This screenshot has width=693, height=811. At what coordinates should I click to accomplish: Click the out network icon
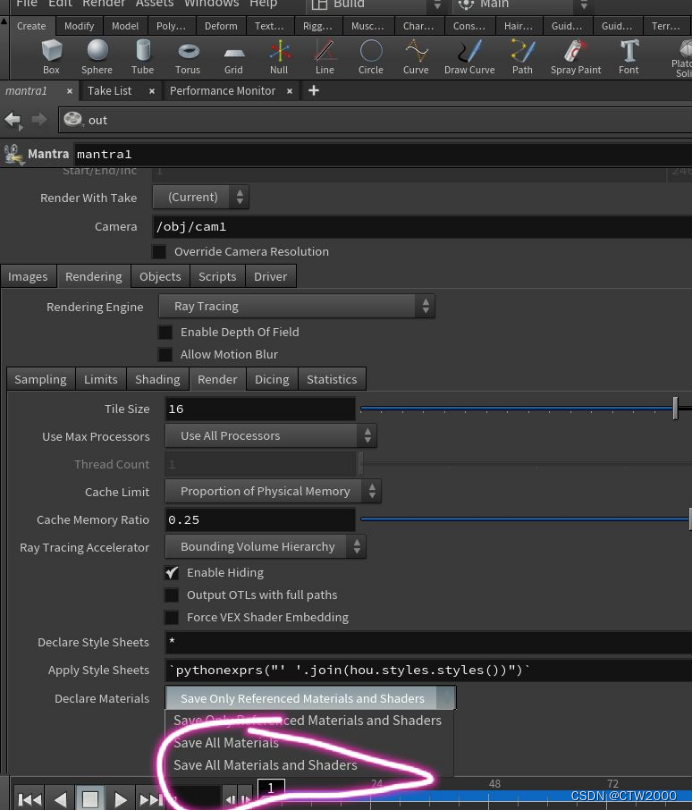pos(72,119)
